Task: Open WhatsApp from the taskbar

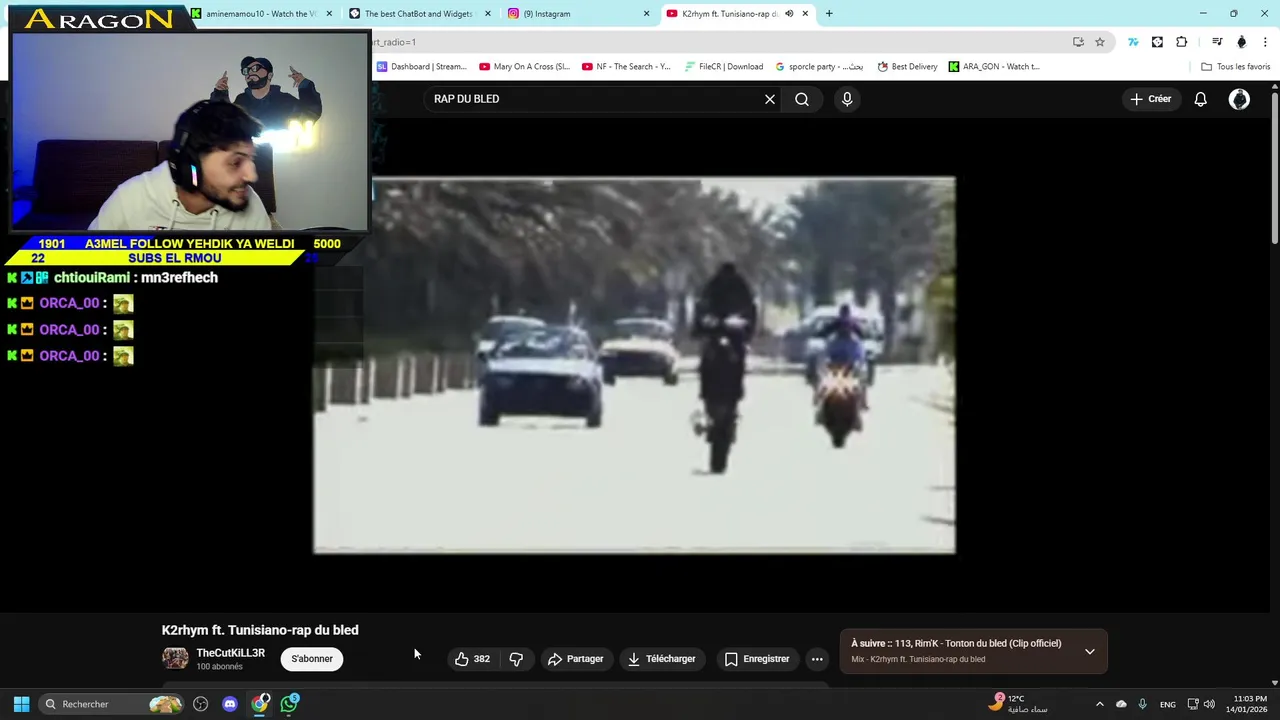Action: tap(289, 704)
